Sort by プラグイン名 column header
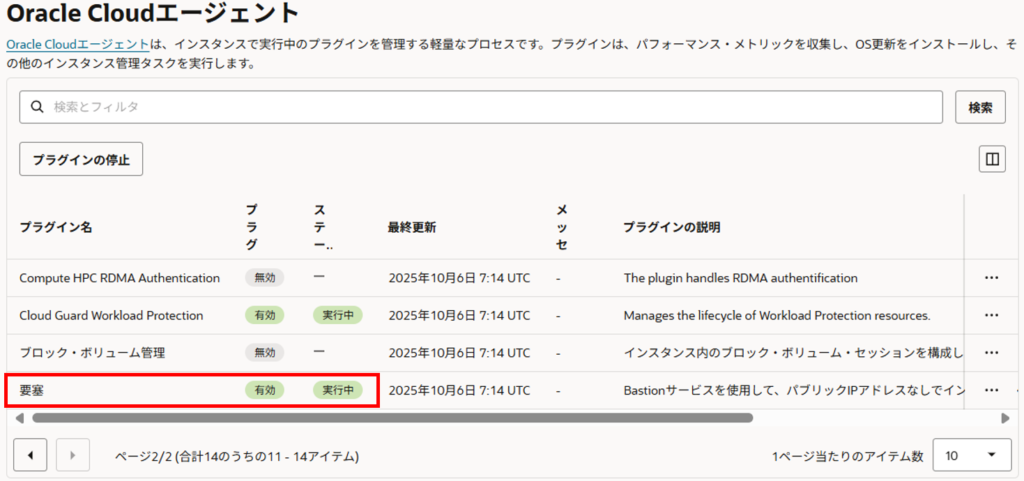This screenshot has width=1024, height=481. (x=56, y=227)
